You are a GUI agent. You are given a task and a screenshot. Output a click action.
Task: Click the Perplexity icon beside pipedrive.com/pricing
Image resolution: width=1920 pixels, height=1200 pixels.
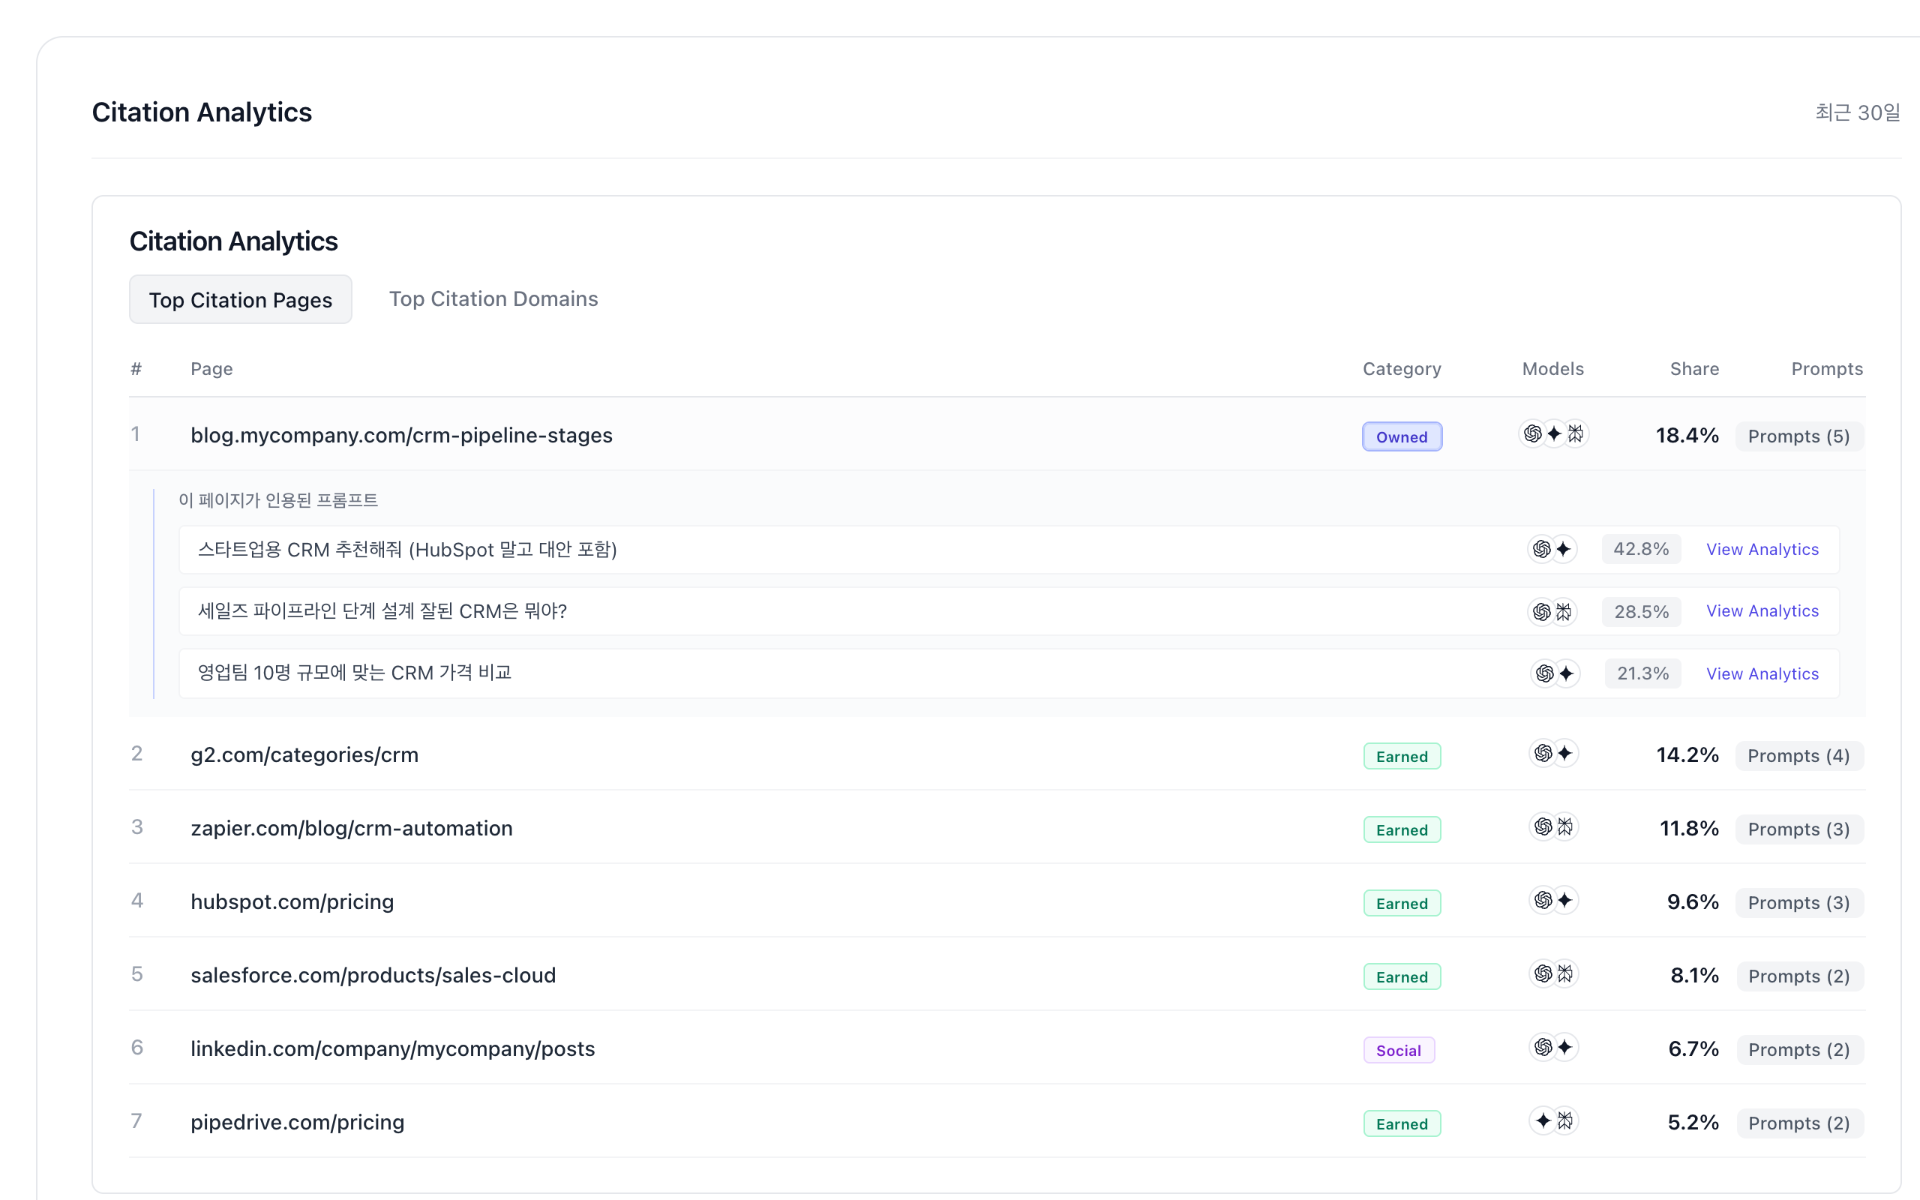pyautogui.click(x=1563, y=1121)
